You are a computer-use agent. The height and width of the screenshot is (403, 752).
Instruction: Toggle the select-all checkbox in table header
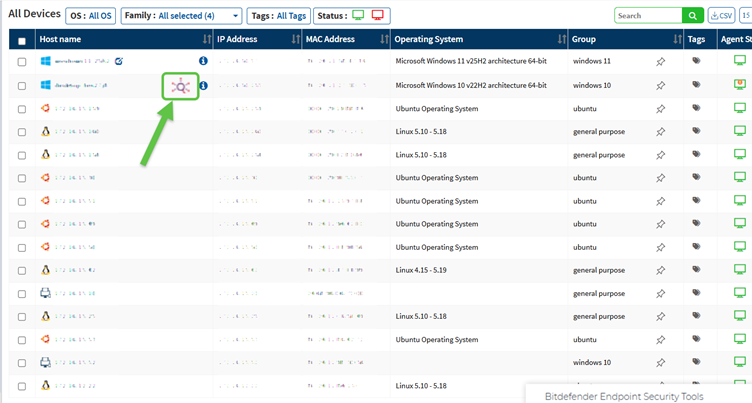[22, 40]
